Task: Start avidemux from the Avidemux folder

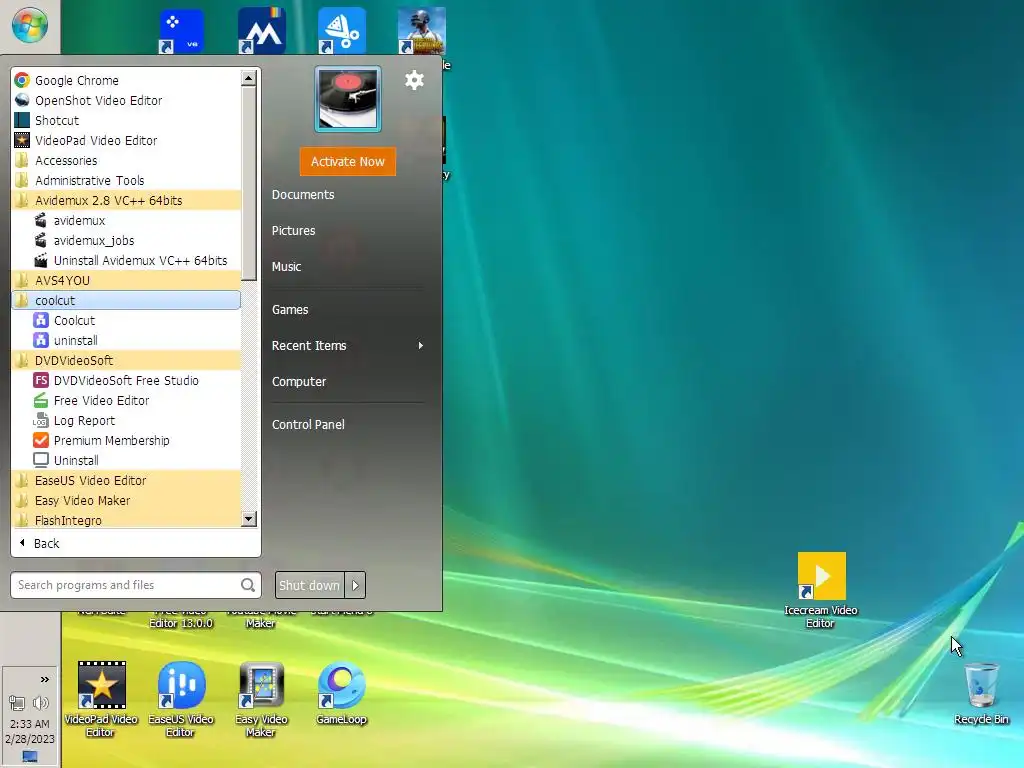Action: coord(127,221)
